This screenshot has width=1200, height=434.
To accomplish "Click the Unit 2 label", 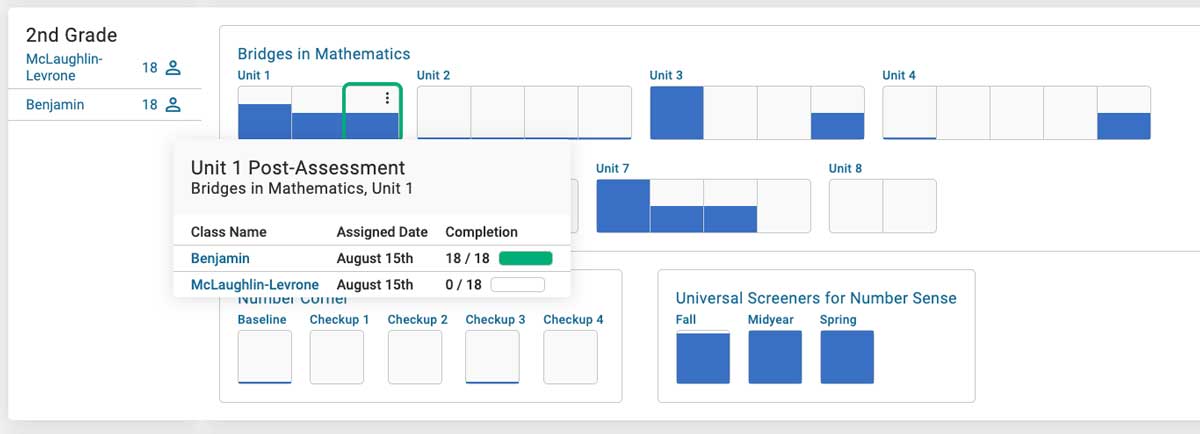I will [433, 75].
